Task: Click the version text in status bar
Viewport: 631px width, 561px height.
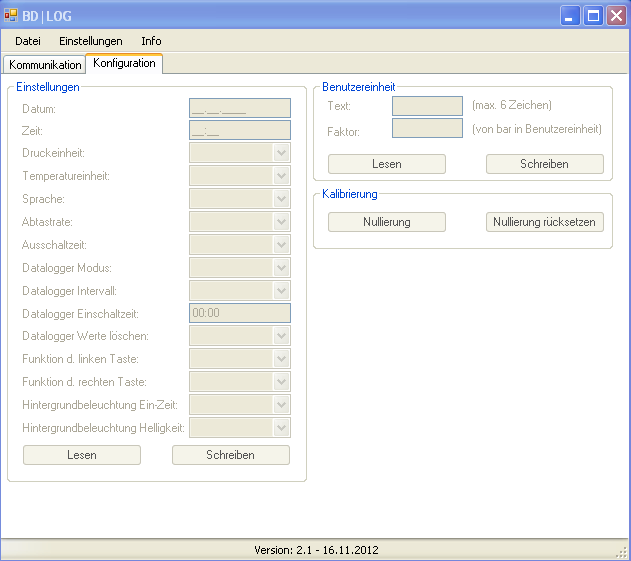Action: point(316,550)
